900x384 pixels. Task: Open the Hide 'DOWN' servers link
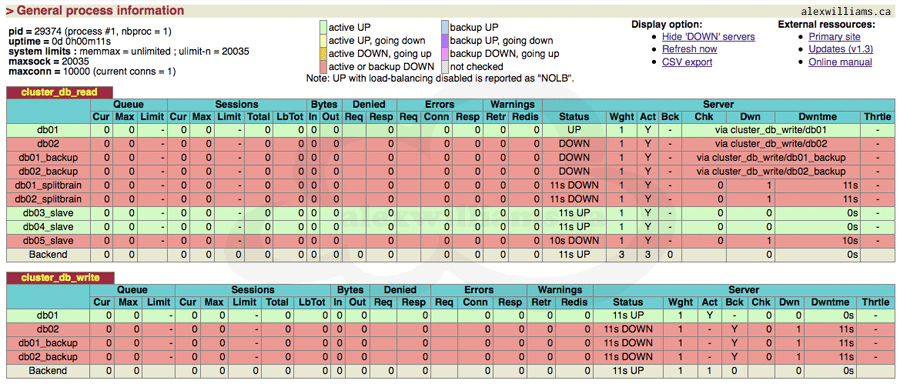point(708,37)
